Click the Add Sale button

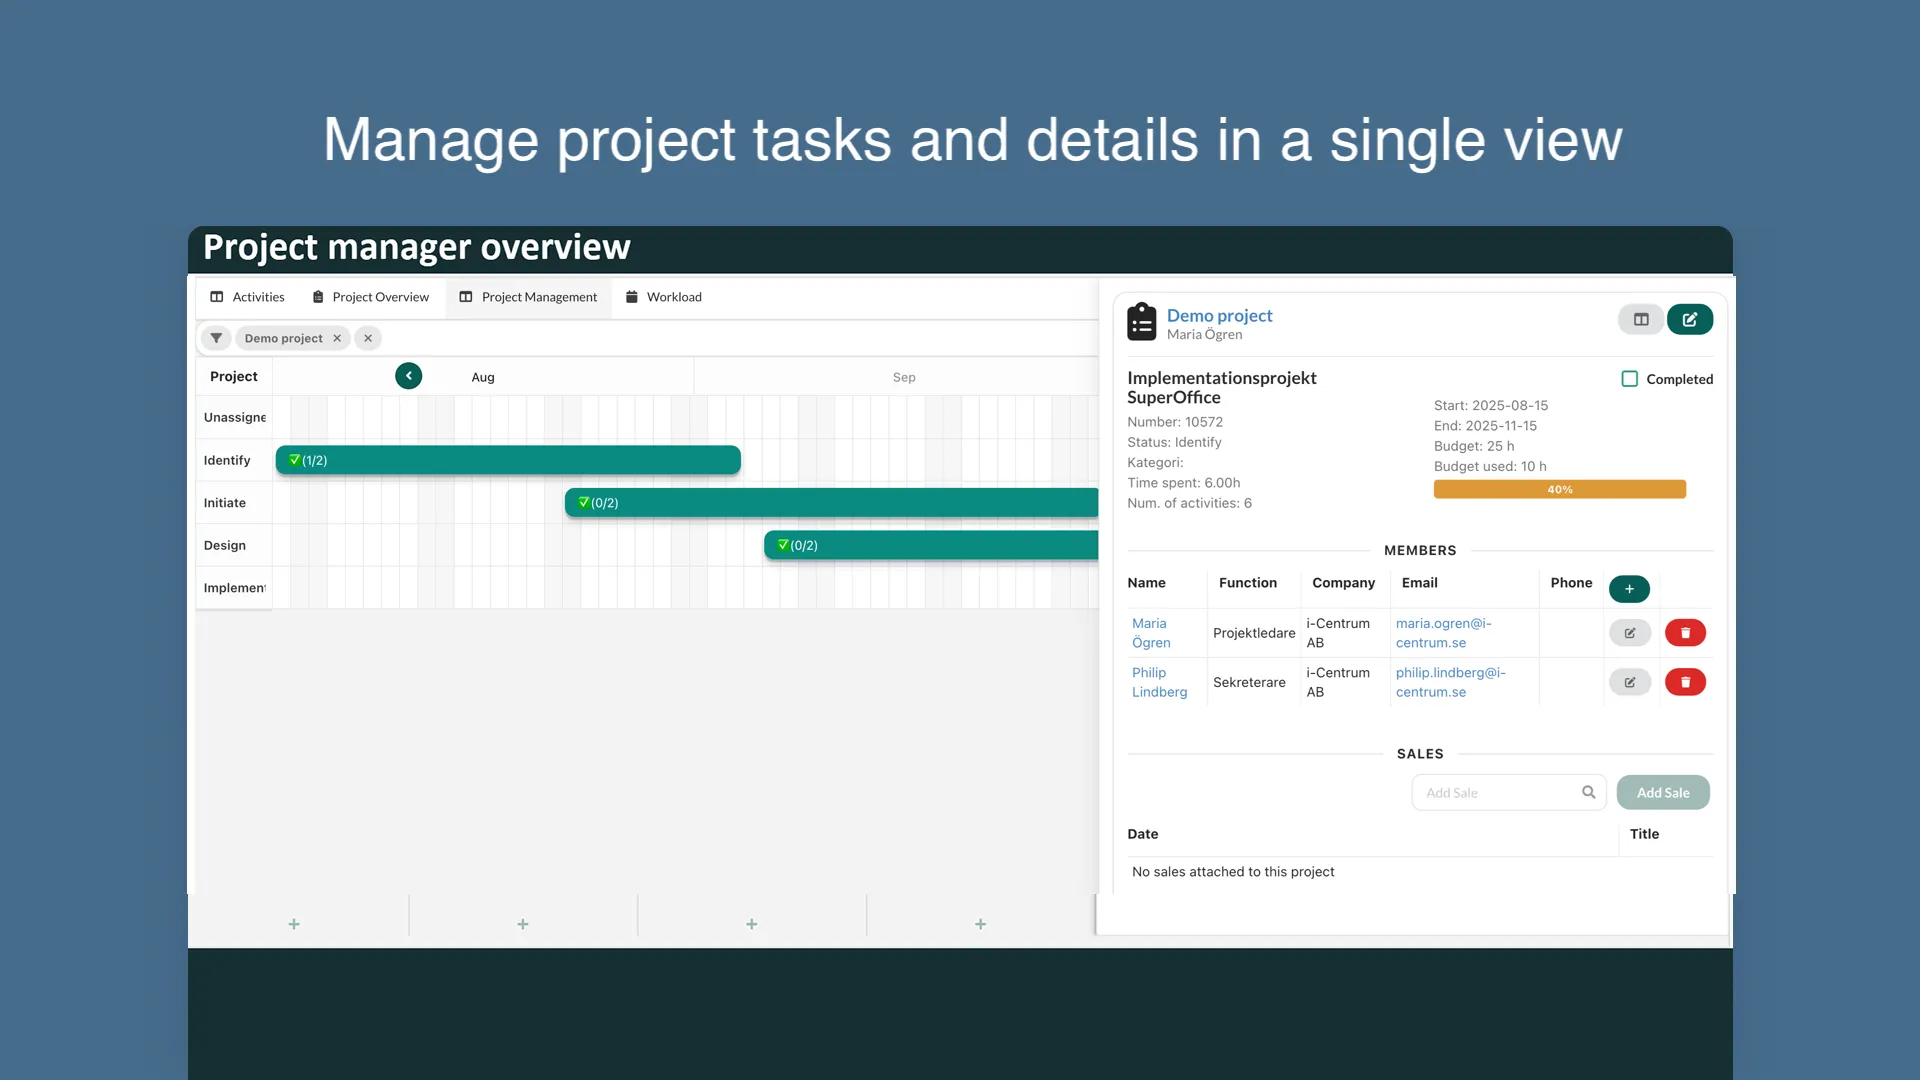tap(1663, 793)
